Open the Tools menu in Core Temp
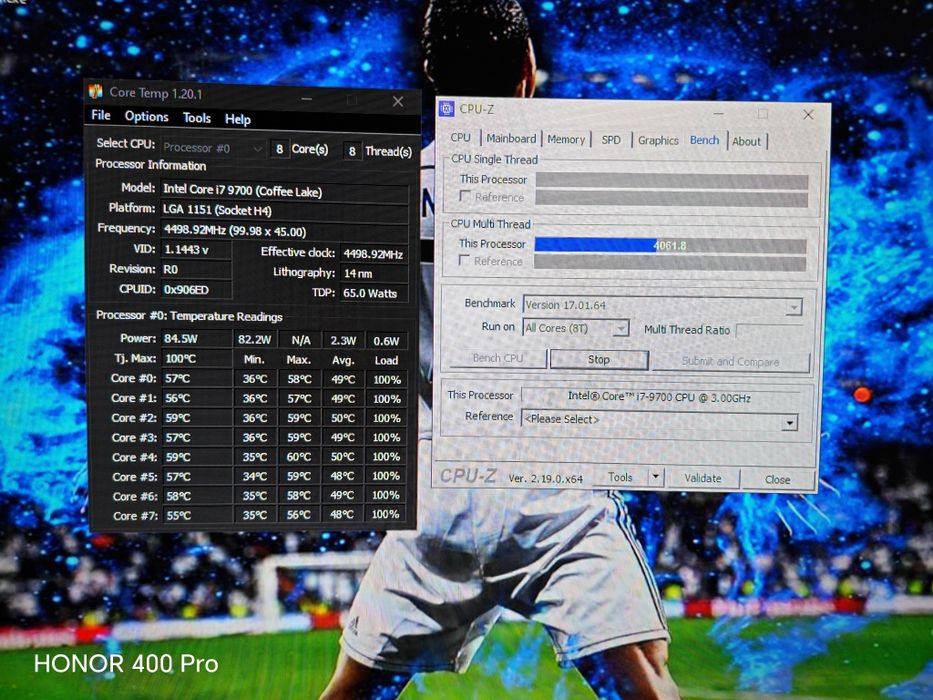Viewport: 933px width, 700px height. point(197,118)
